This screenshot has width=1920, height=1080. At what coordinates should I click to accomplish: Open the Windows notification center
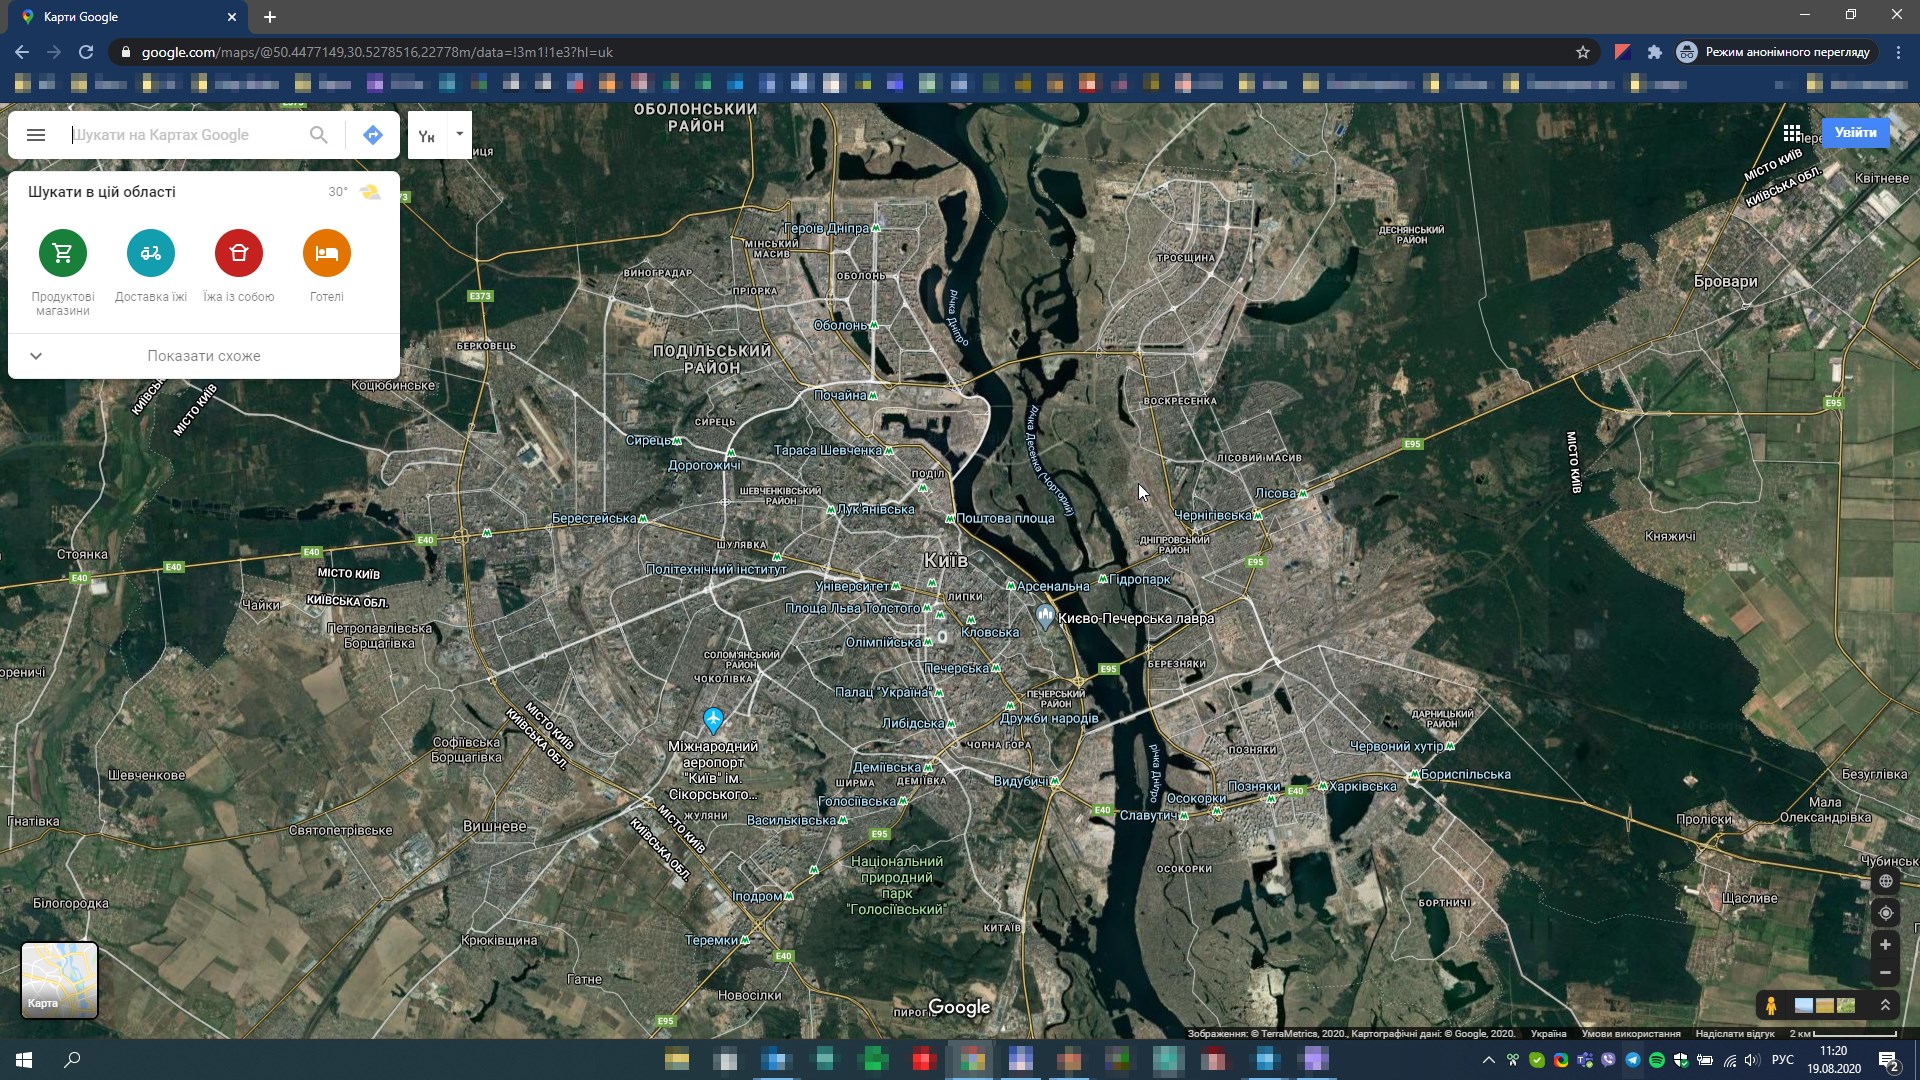click(x=1889, y=1061)
